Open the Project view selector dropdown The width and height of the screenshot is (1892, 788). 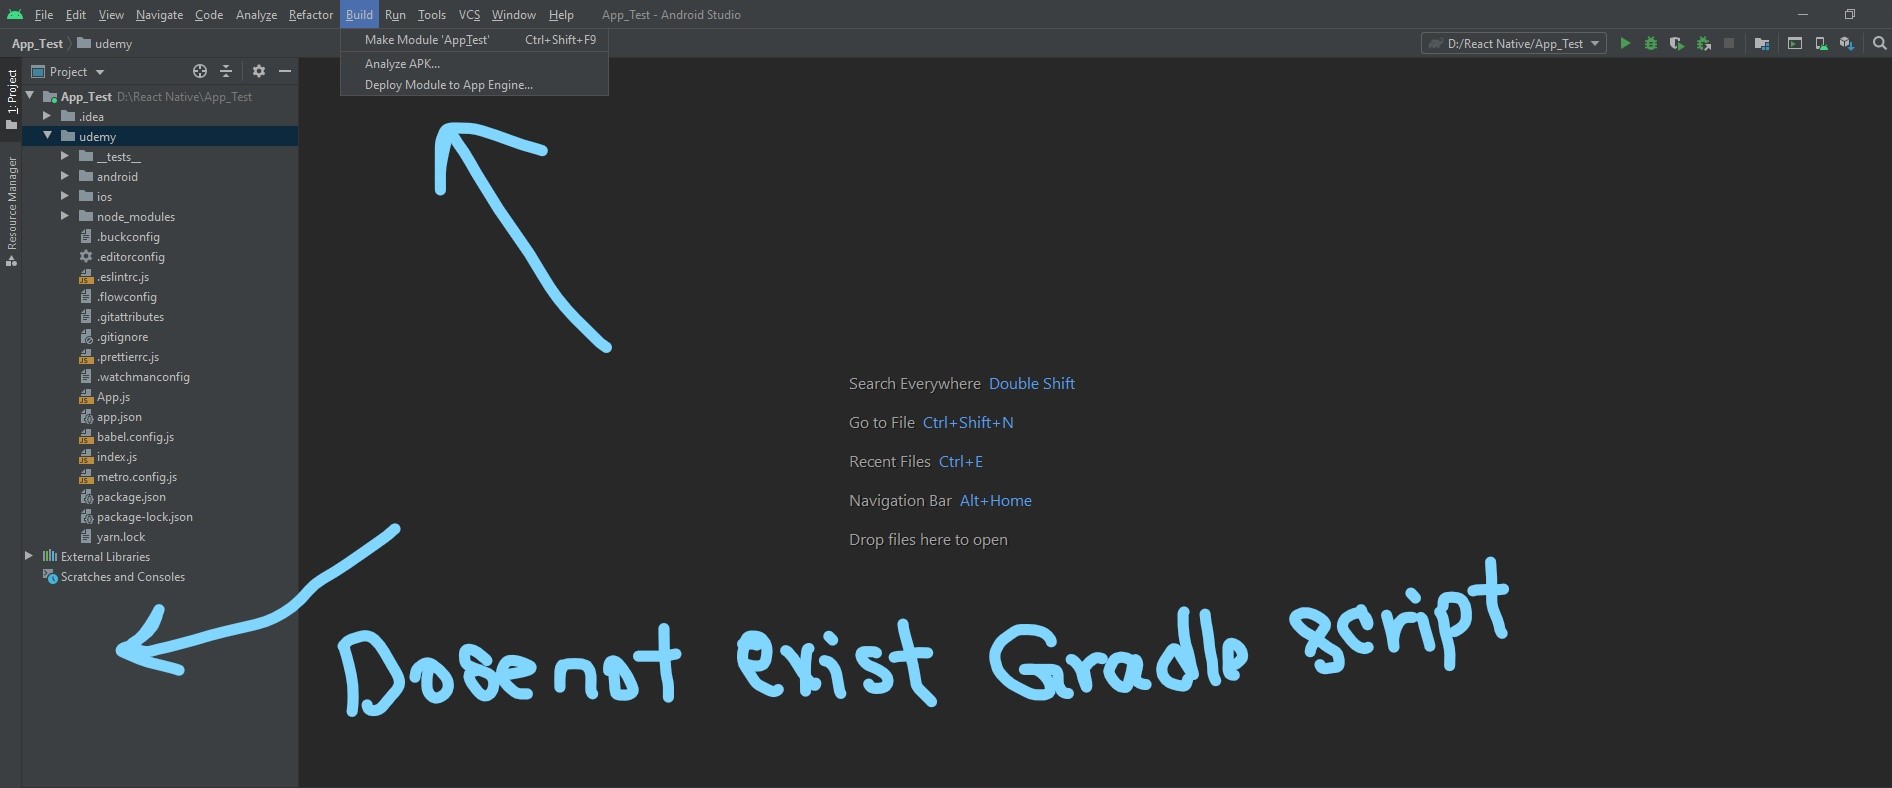tap(68, 71)
